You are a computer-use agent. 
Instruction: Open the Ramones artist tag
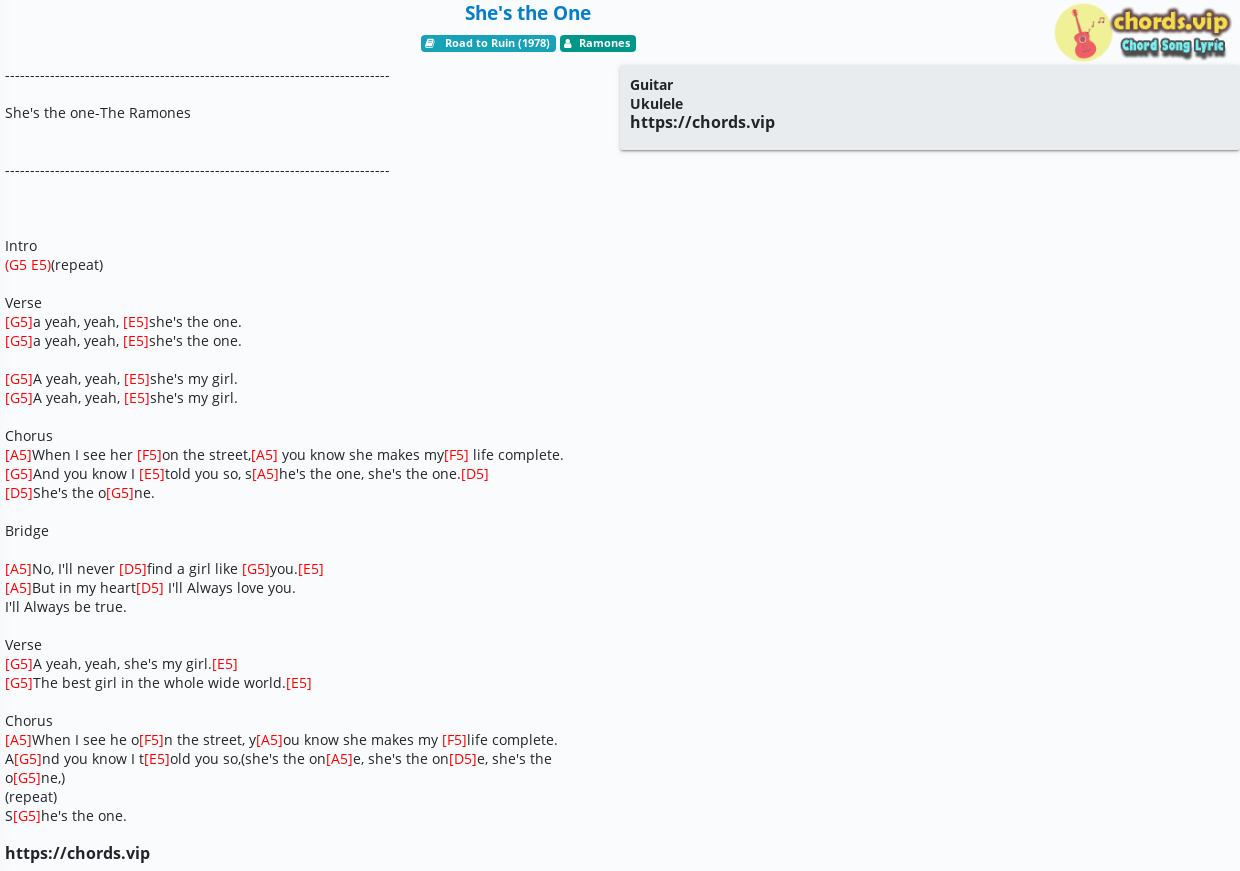coord(598,43)
